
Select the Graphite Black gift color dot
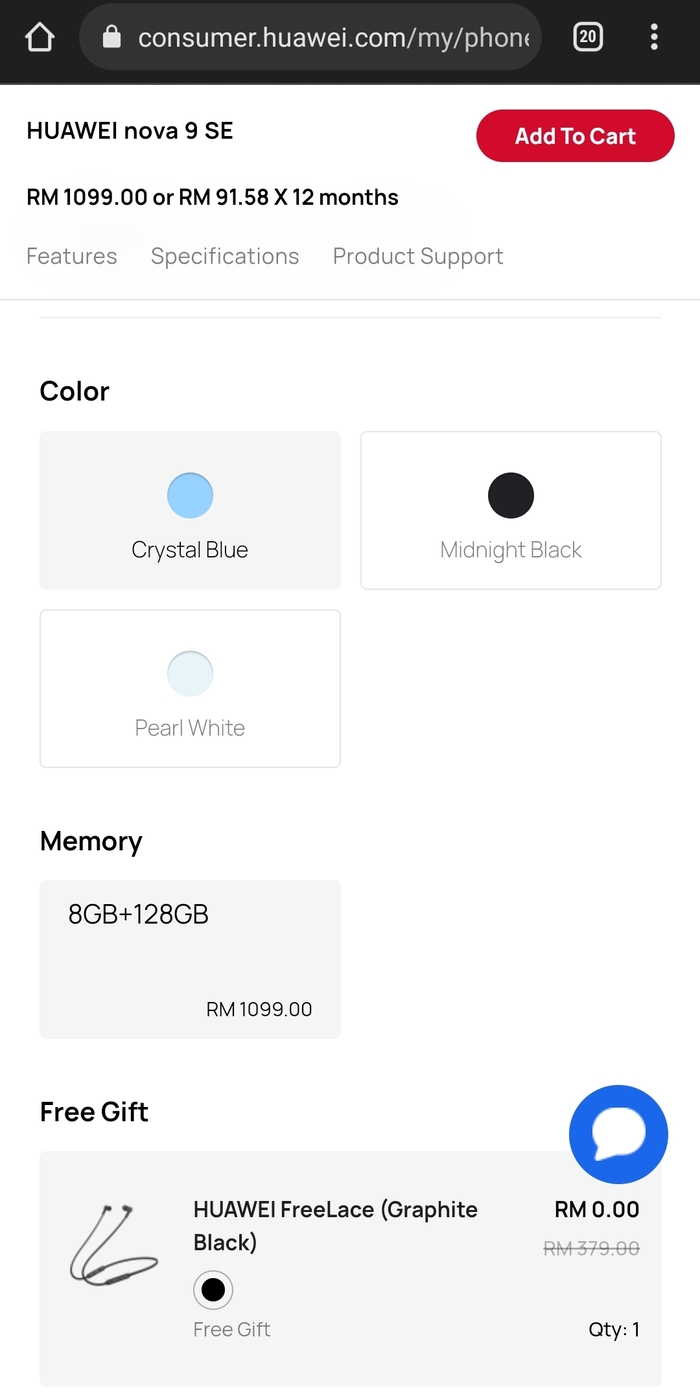coord(213,1290)
